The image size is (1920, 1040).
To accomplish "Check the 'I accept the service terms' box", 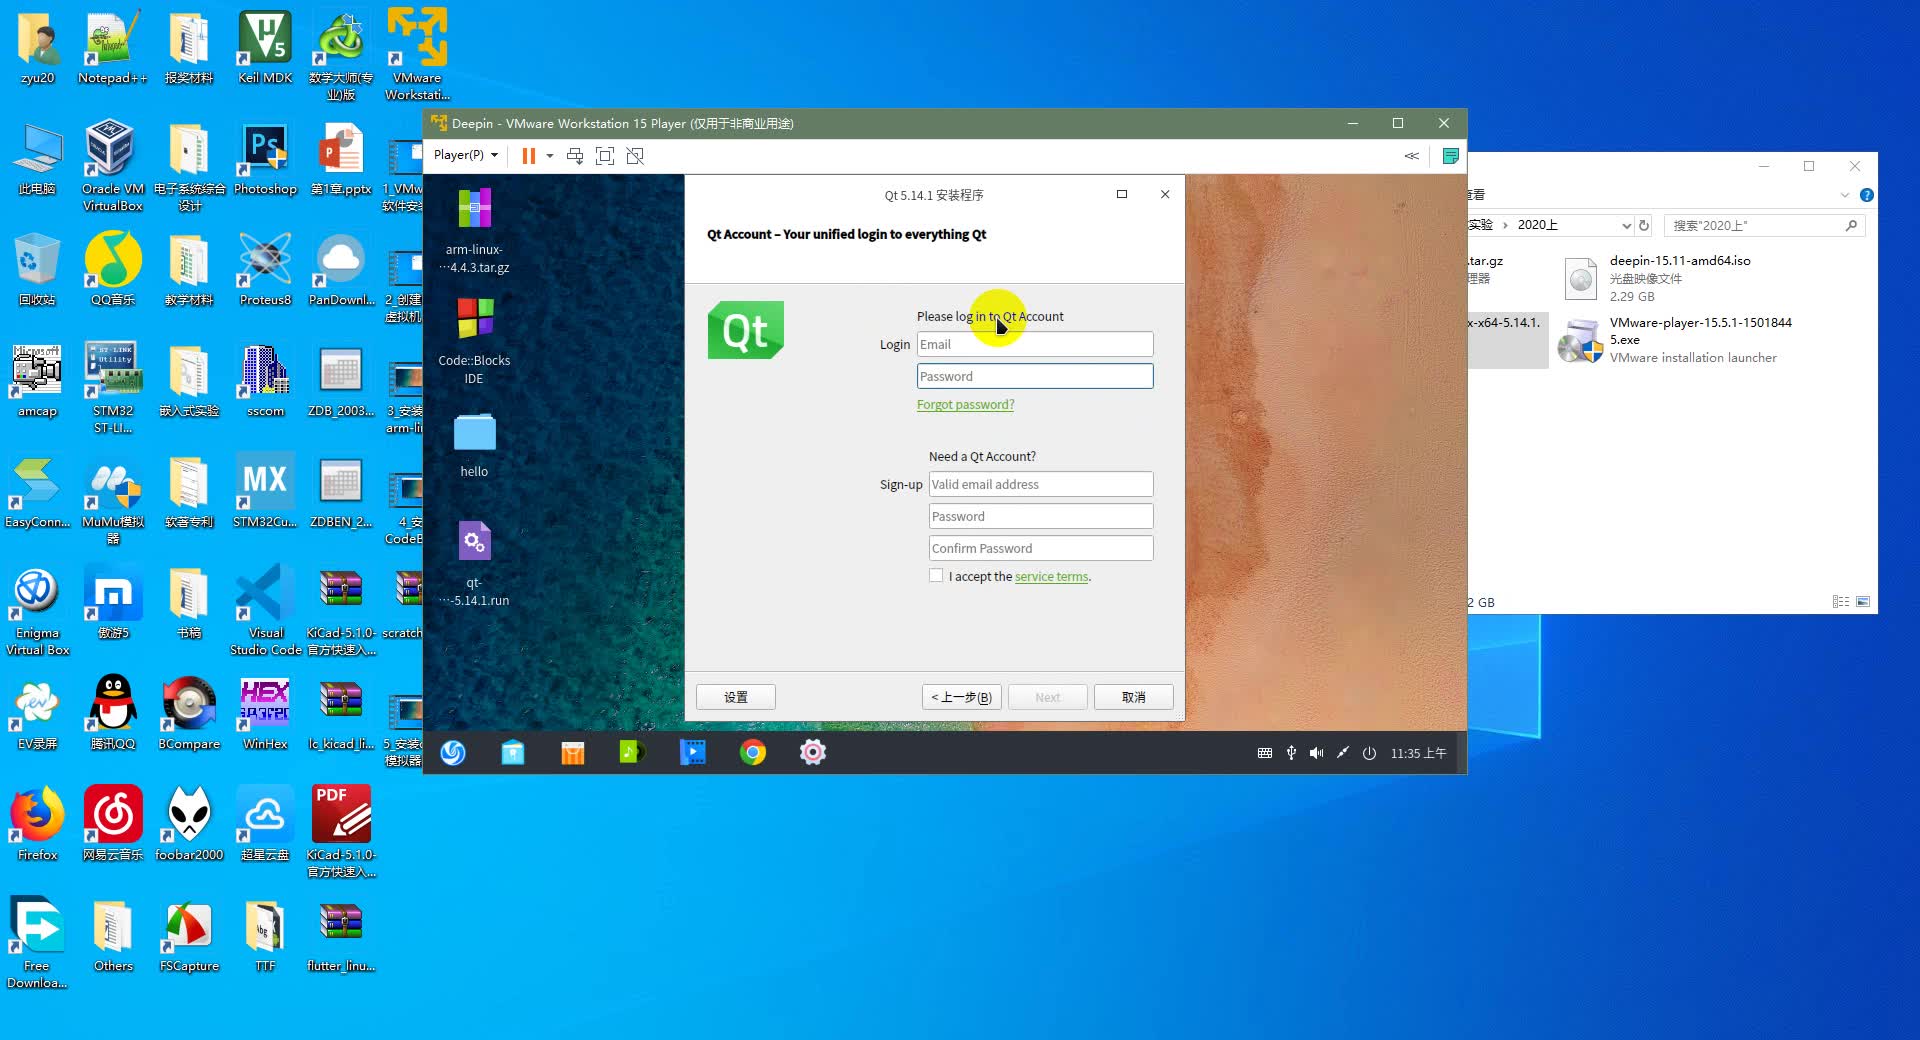I will click(x=936, y=576).
